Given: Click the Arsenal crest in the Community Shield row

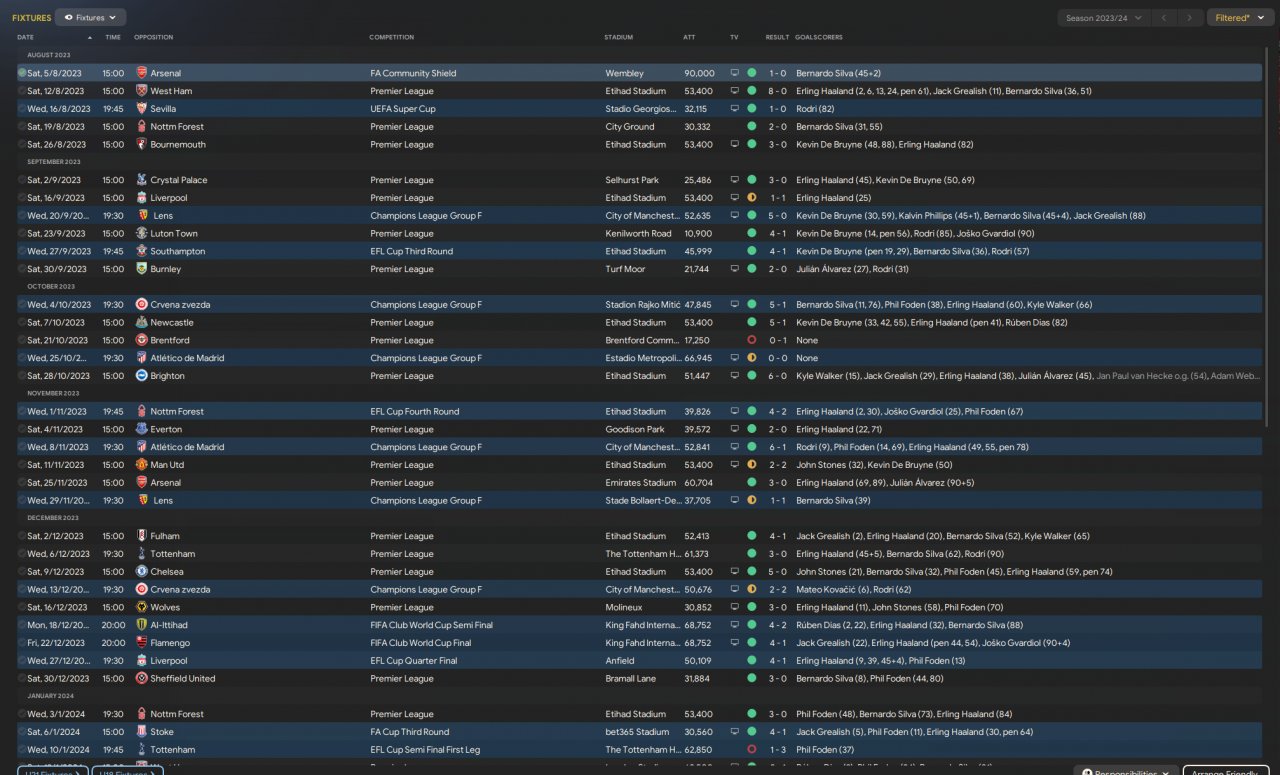Looking at the screenshot, I should (x=141, y=73).
